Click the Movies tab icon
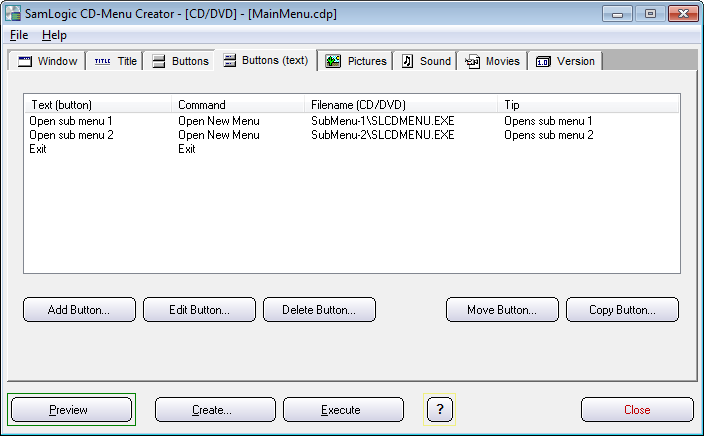 (x=472, y=61)
